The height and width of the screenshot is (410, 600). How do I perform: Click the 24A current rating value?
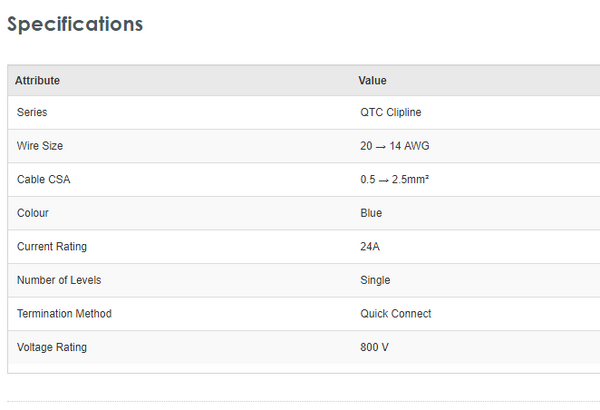pos(371,247)
